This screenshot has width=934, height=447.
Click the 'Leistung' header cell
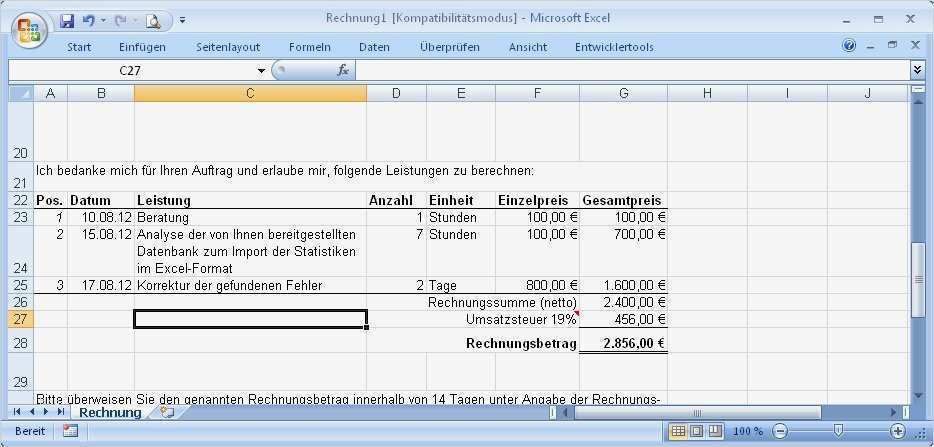250,200
